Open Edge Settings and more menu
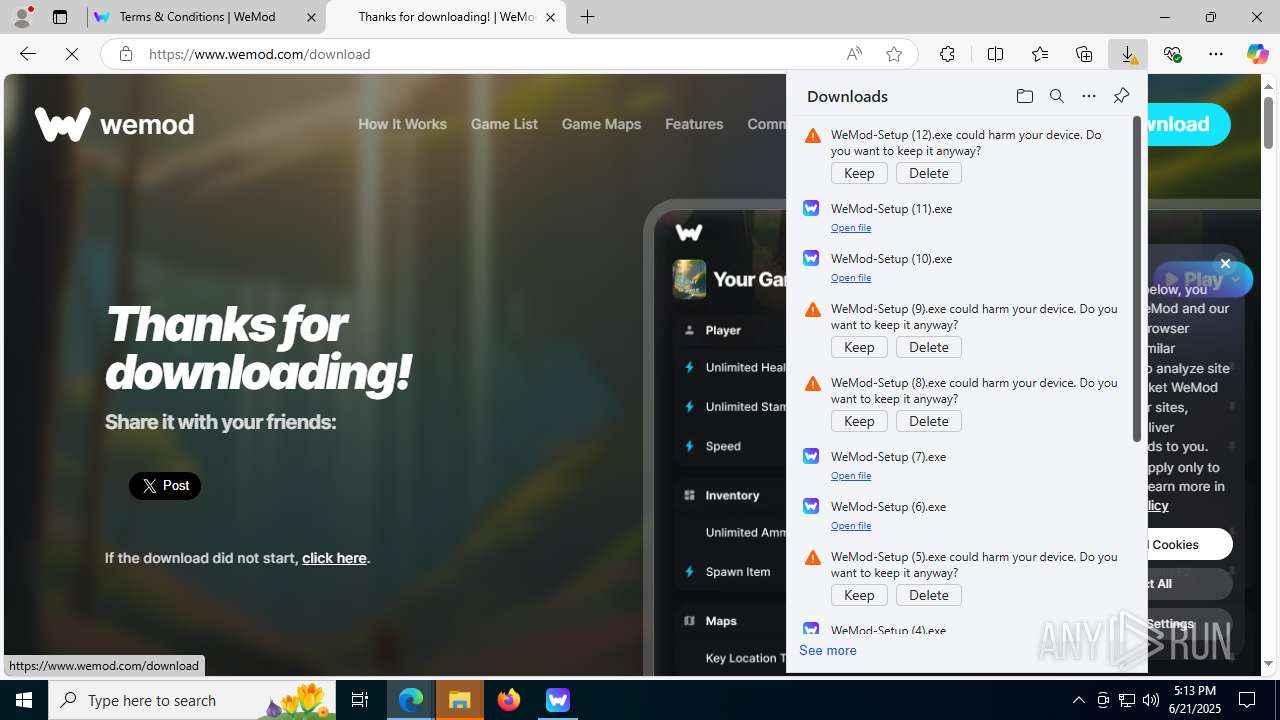This screenshot has width=1280, height=720. tap(1216, 54)
